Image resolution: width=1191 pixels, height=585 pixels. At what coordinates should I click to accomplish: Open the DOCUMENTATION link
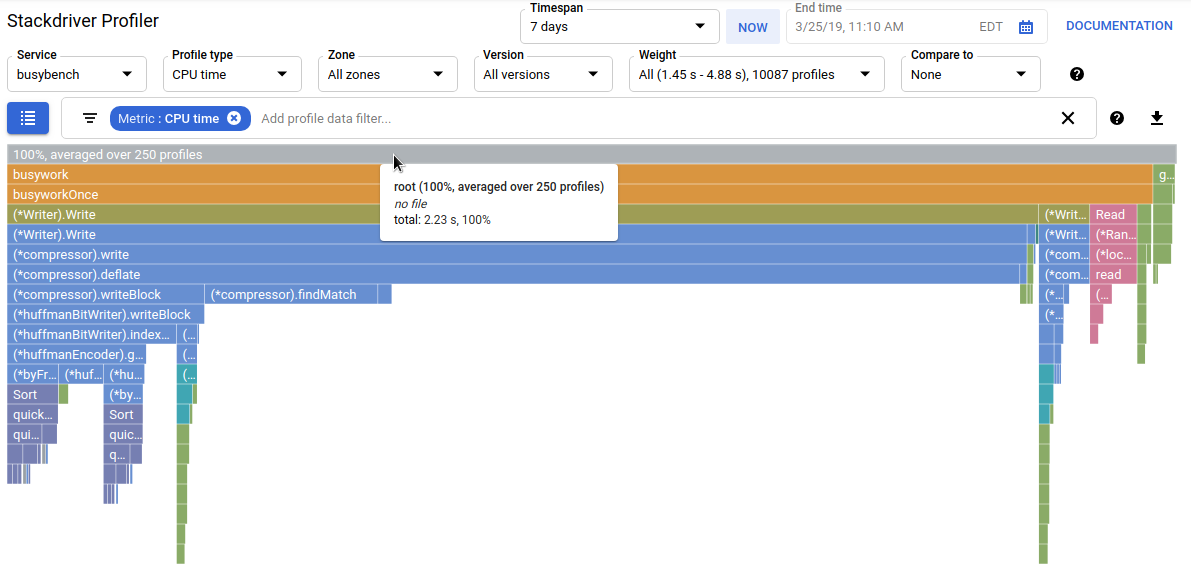[1119, 26]
